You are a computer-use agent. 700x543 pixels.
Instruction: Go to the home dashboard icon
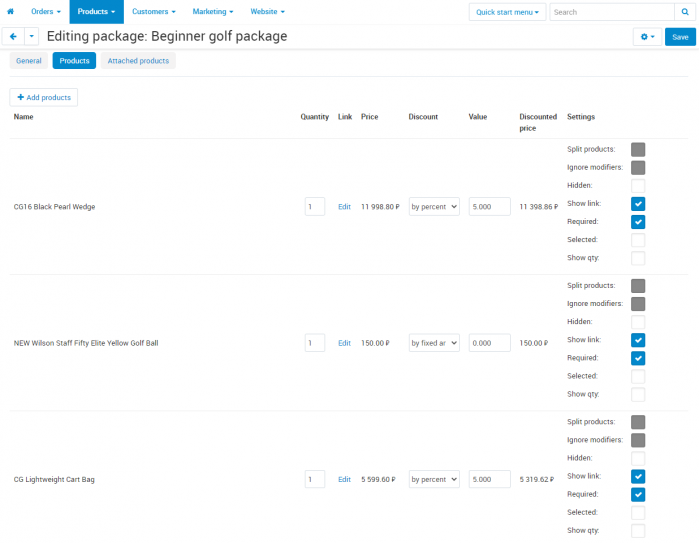point(10,12)
